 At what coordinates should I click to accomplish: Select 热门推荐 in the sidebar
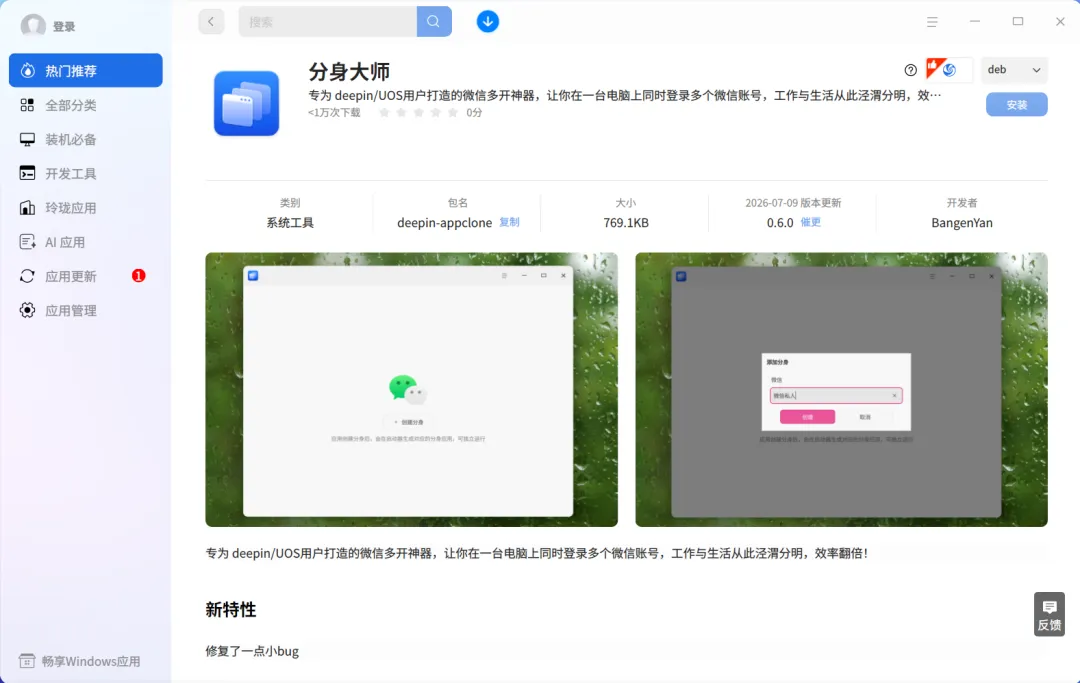point(85,70)
